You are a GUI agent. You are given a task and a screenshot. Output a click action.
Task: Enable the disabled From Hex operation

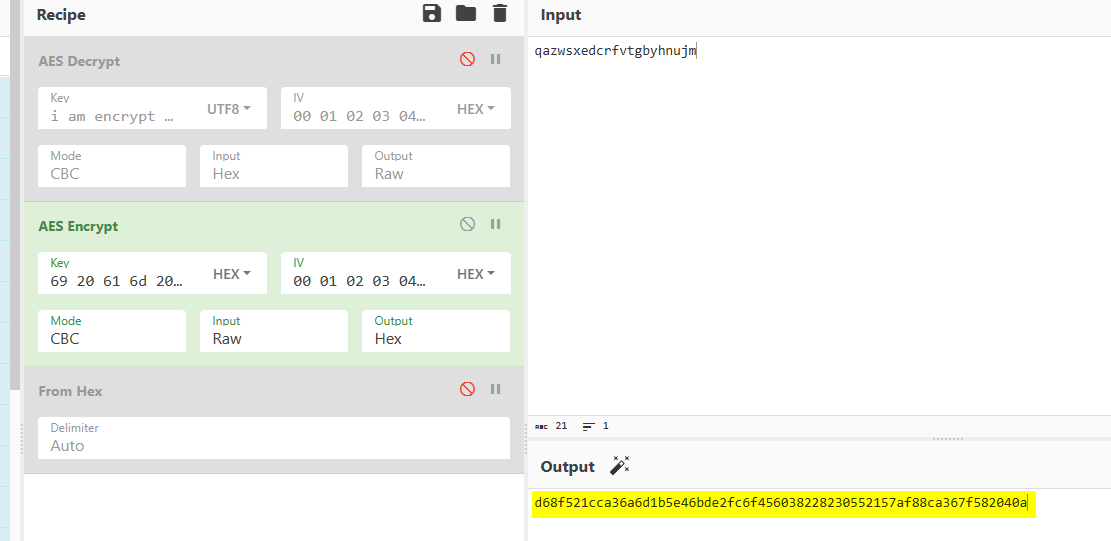tap(467, 390)
